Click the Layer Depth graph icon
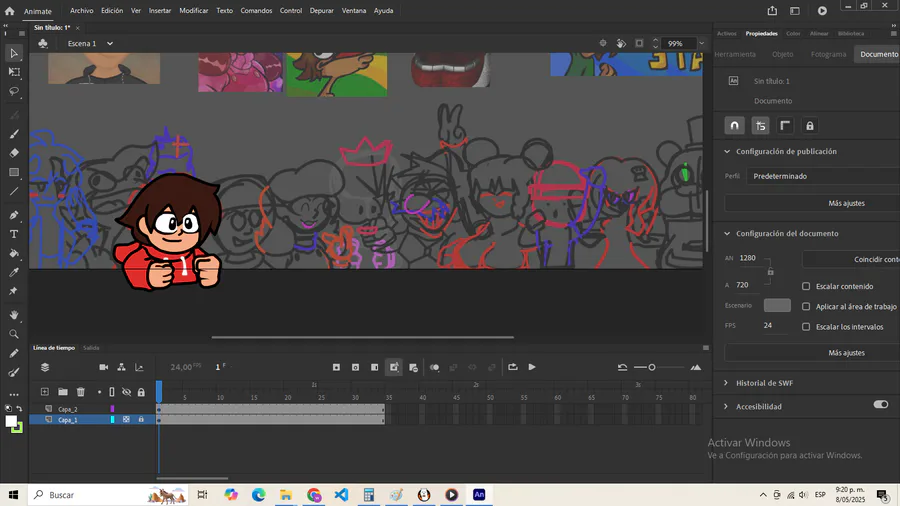The width and height of the screenshot is (900, 506). click(x=139, y=367)
